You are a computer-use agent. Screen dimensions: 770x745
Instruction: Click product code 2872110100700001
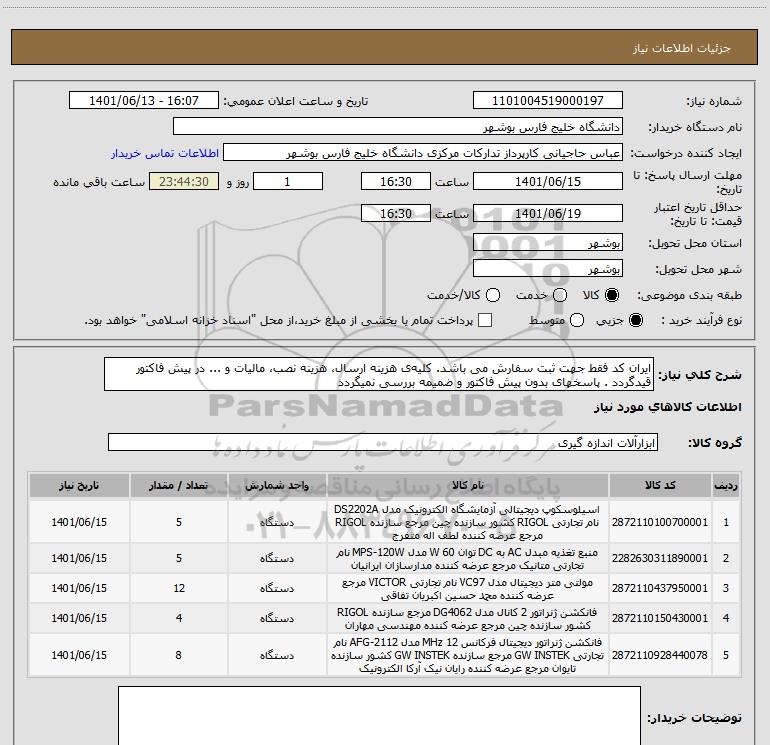click(x=660, y=523)
